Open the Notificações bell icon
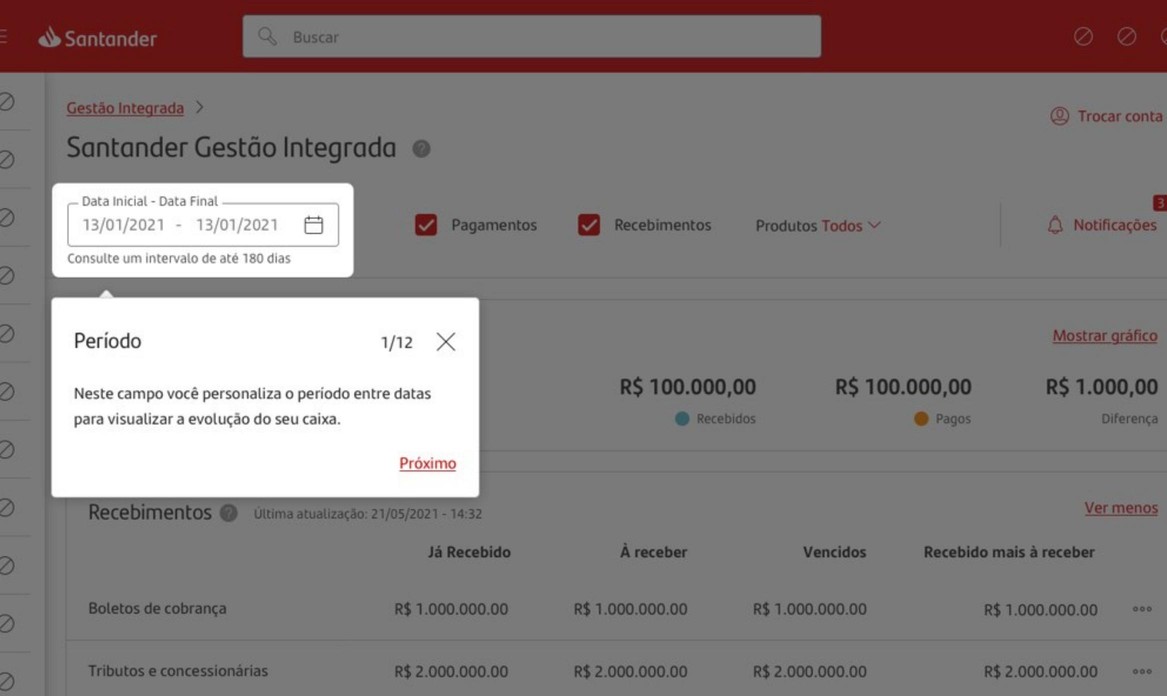The width and height of the screenshot is (1167, 696). coord(1055,225)
